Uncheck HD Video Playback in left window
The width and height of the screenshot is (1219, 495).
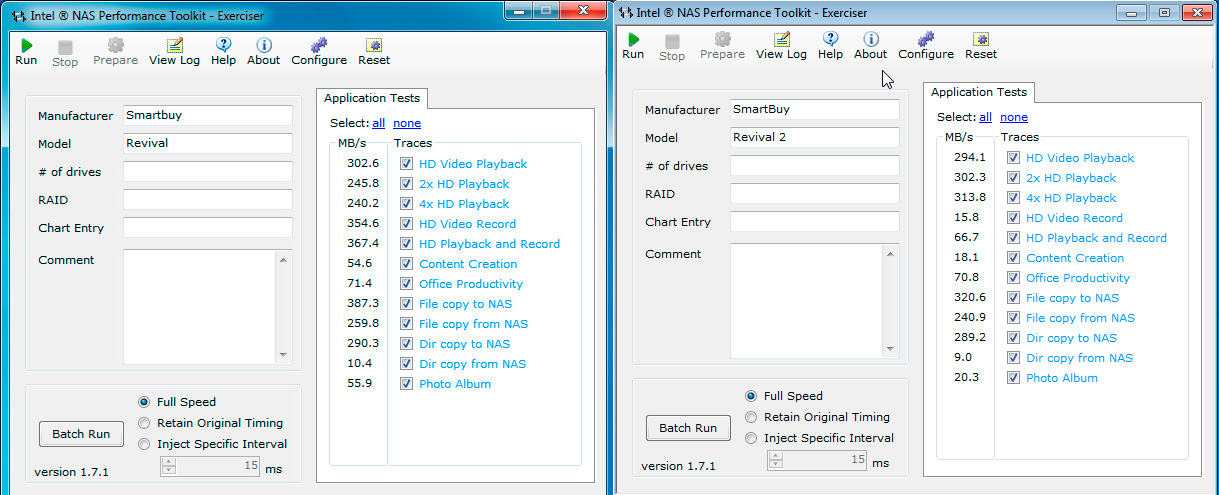(x=406, y=164)
